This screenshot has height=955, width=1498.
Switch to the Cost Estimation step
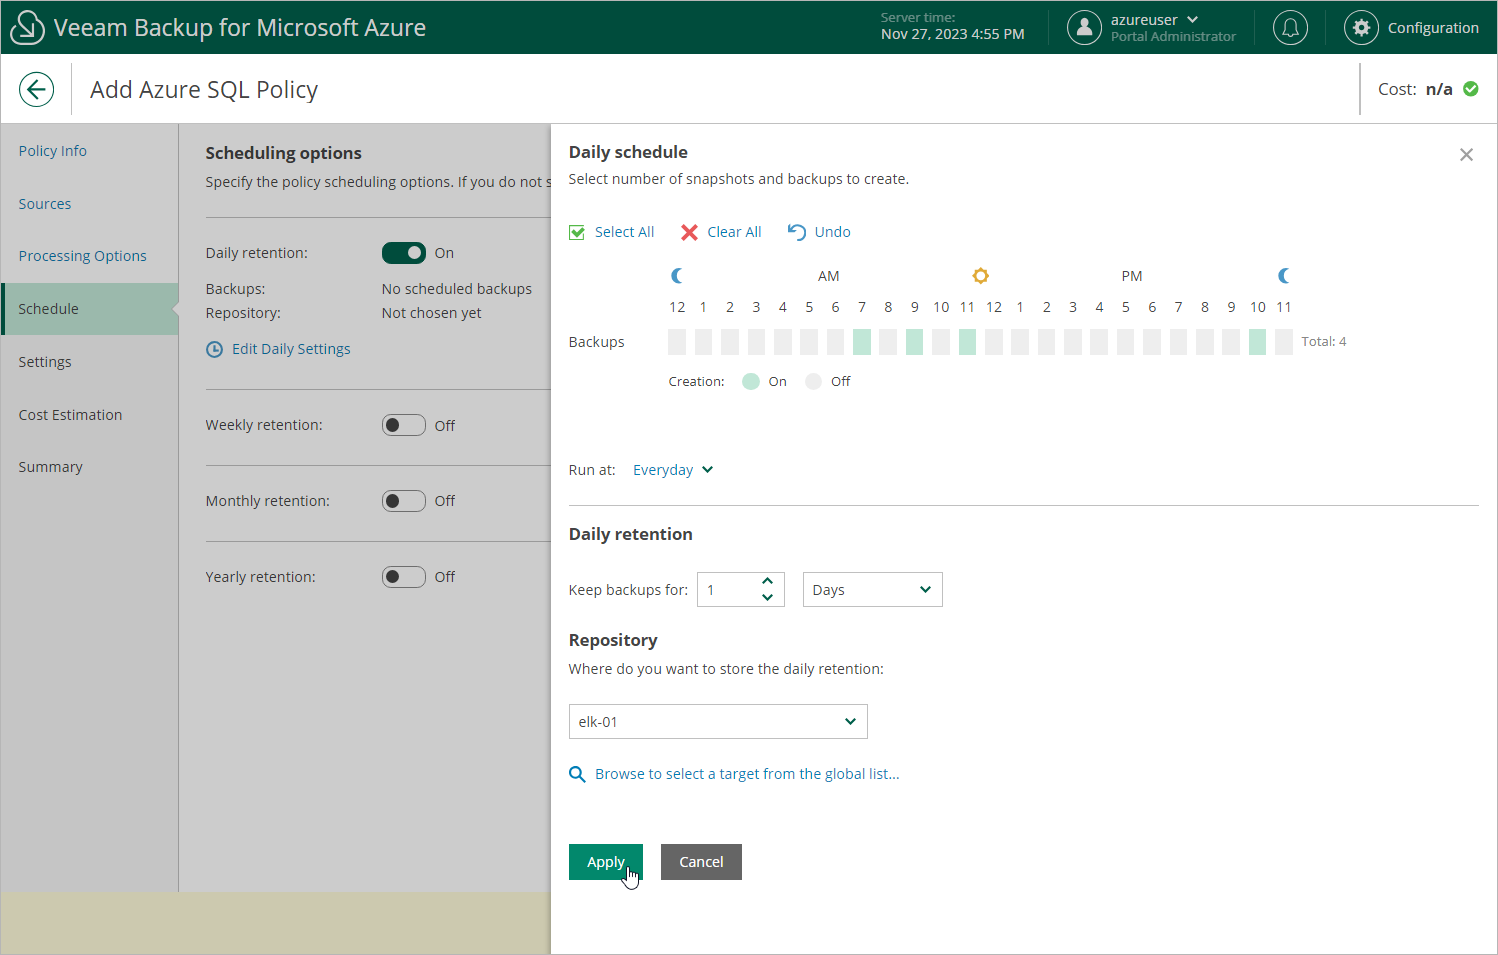click(x=70, y=415)
